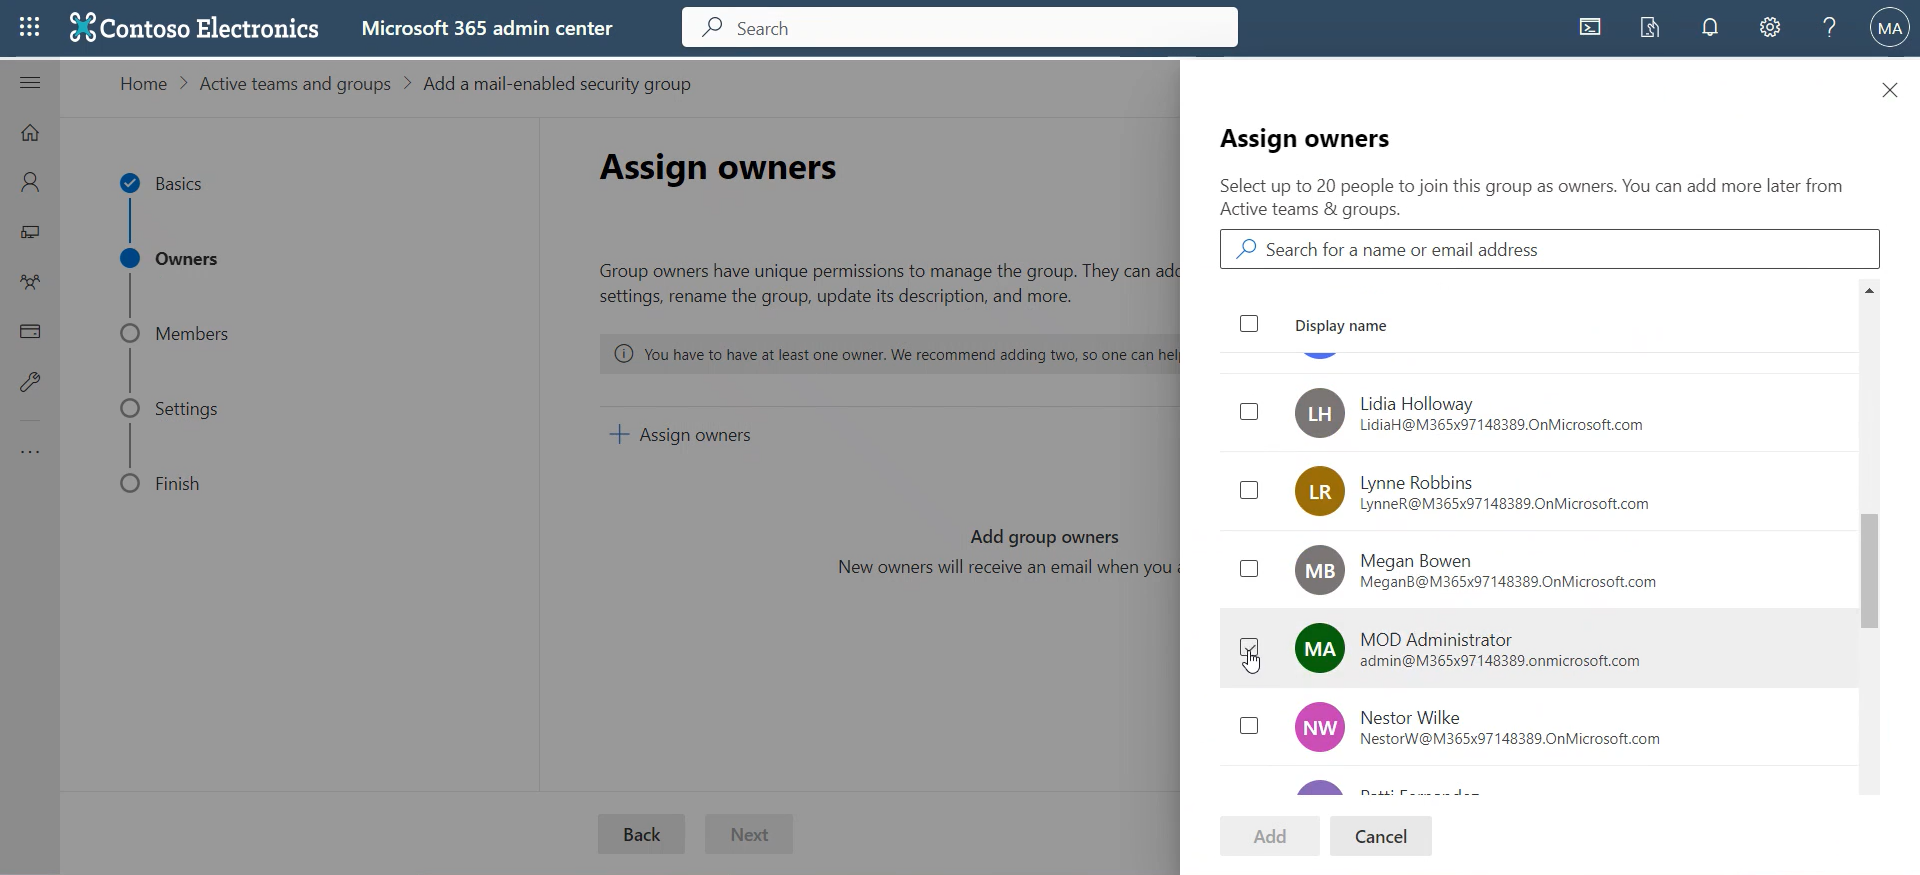The height and width of the screenshot is (875, 1920).
Task: Go to Active teams and groups breadcrumb
Action: 295,84
